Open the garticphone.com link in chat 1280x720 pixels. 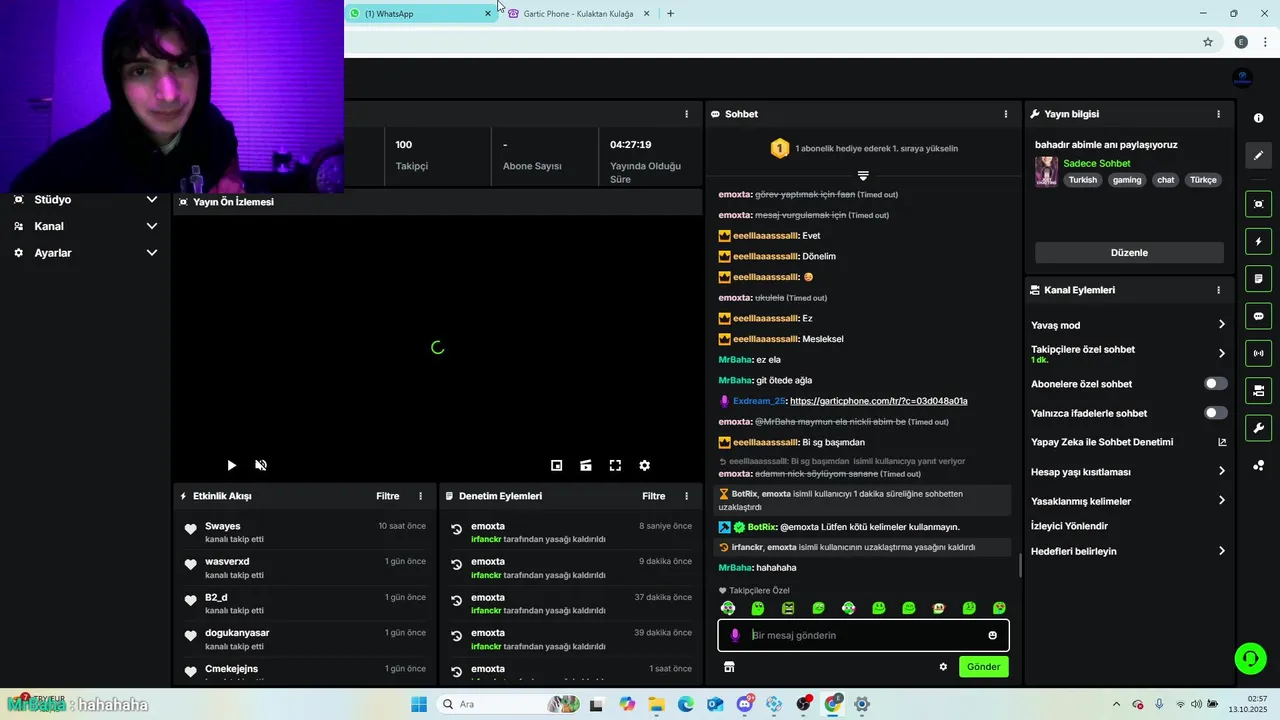click(x=878, y=401)
